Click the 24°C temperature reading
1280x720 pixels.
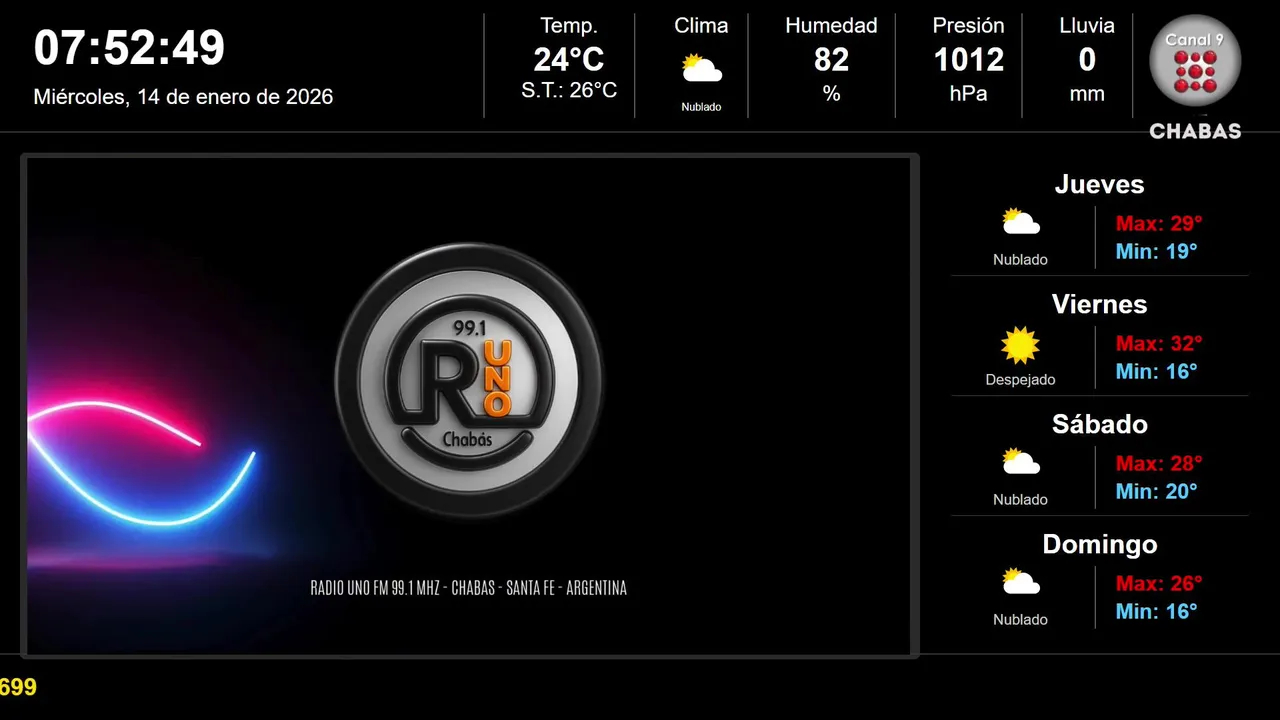tap(569, 60)
